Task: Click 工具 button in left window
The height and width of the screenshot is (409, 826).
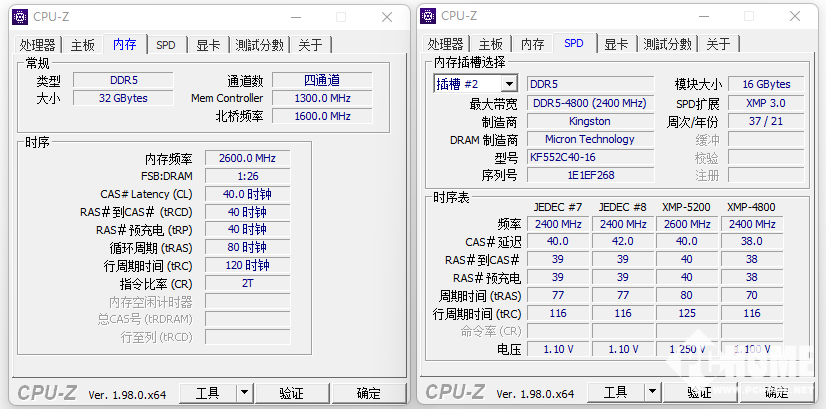Action: point(208,393)
